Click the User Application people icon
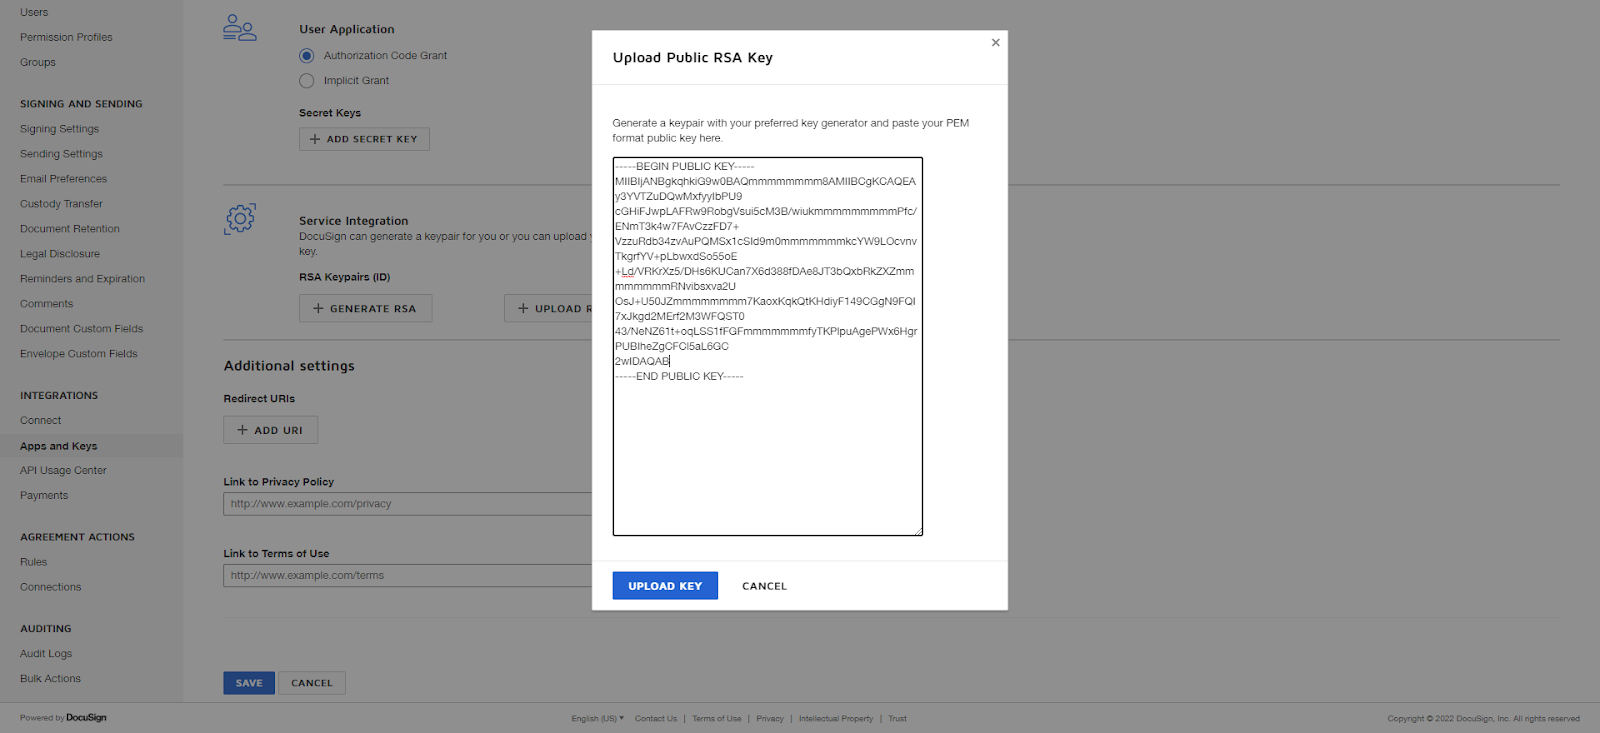The image size is (1600, 733). tap(240, 28)
